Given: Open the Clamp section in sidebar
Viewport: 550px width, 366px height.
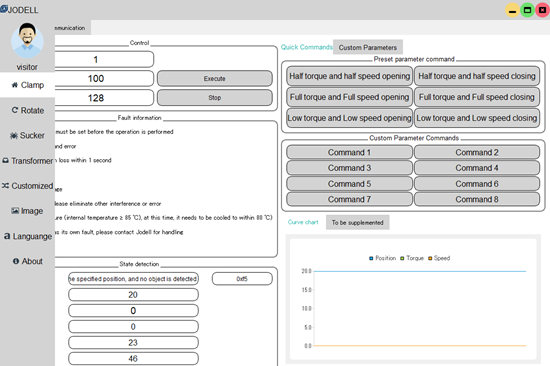Looking at the screenshot, I should click(x=27, y=85).
